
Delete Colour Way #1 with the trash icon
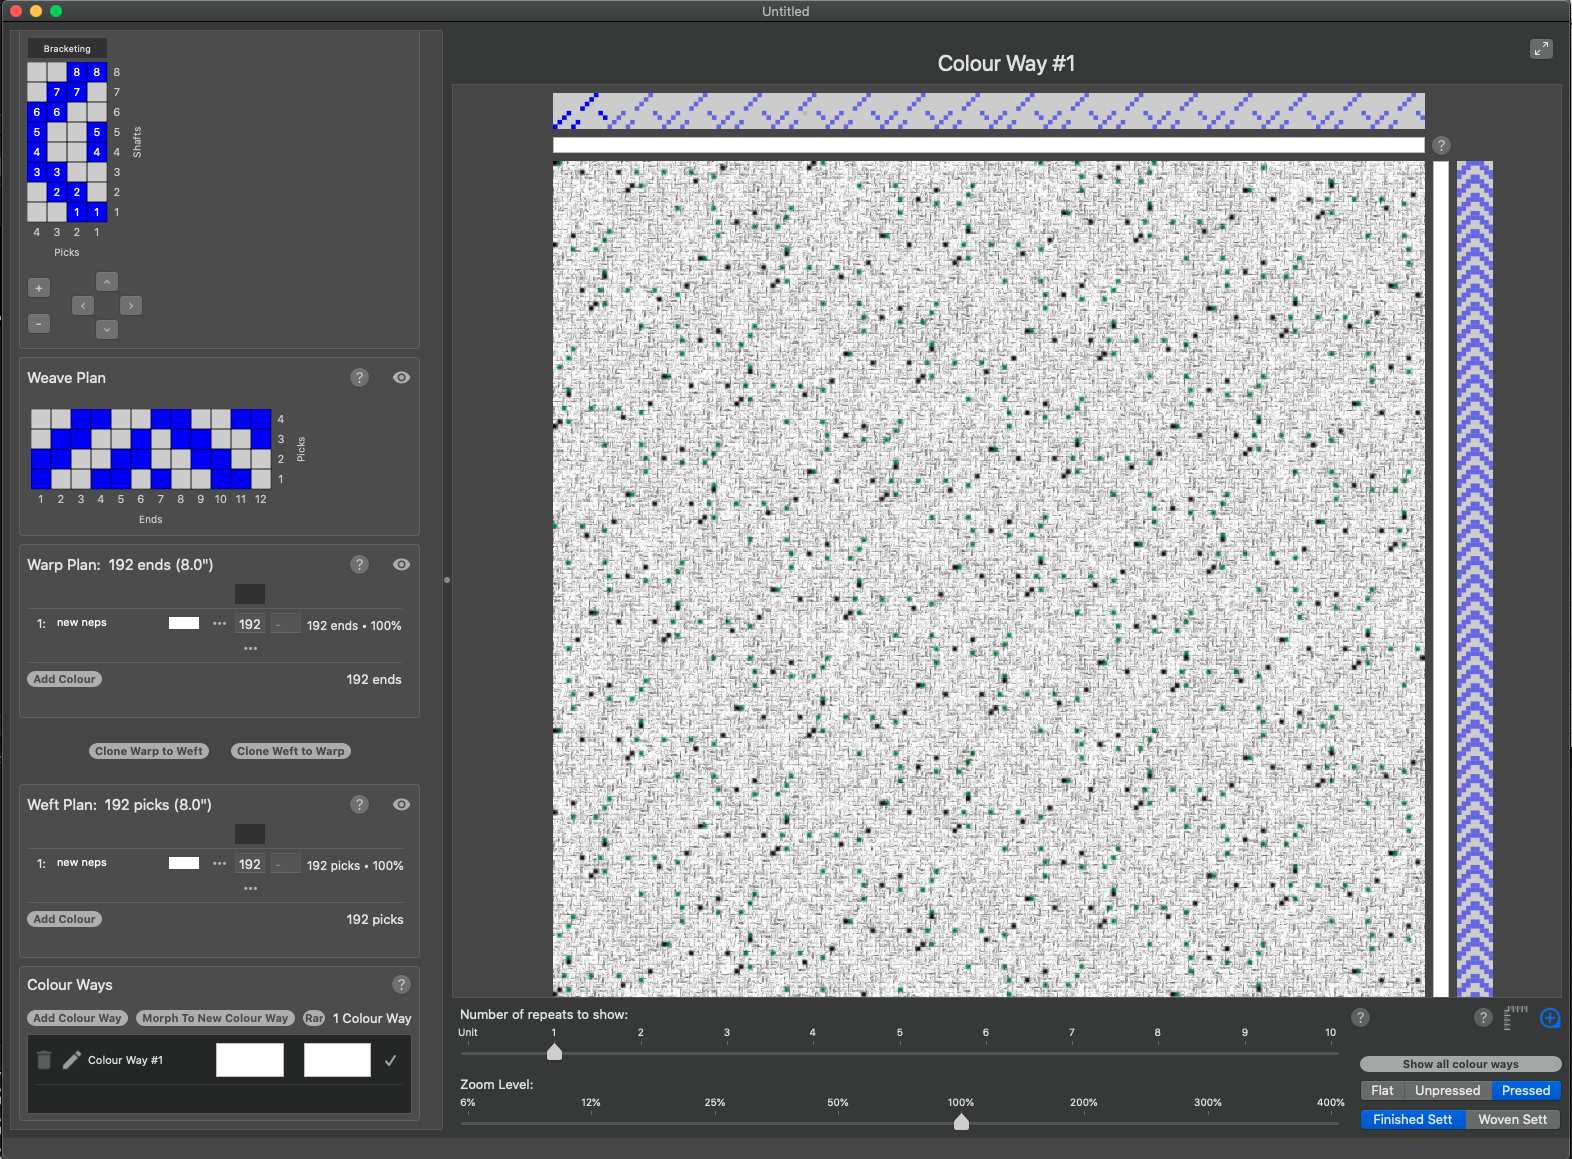tap(44, 1060)
